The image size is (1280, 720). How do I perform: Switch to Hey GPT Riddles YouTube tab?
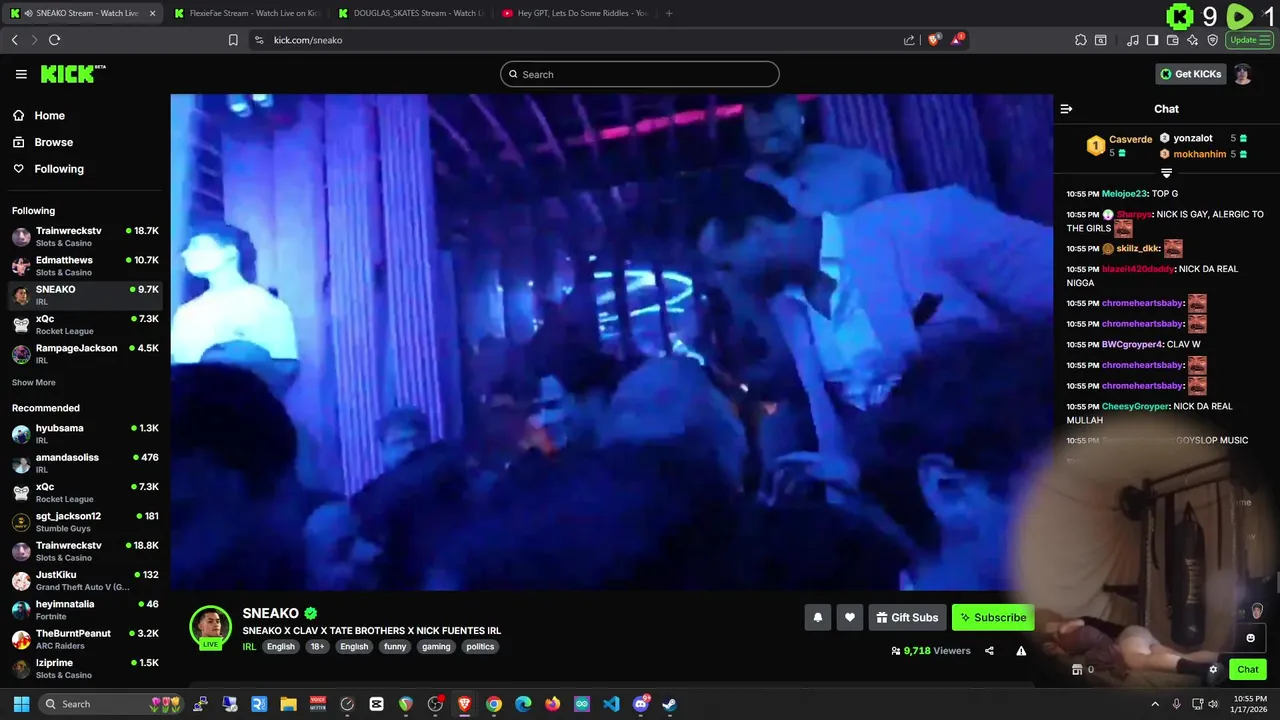click(x=574, y=13)
